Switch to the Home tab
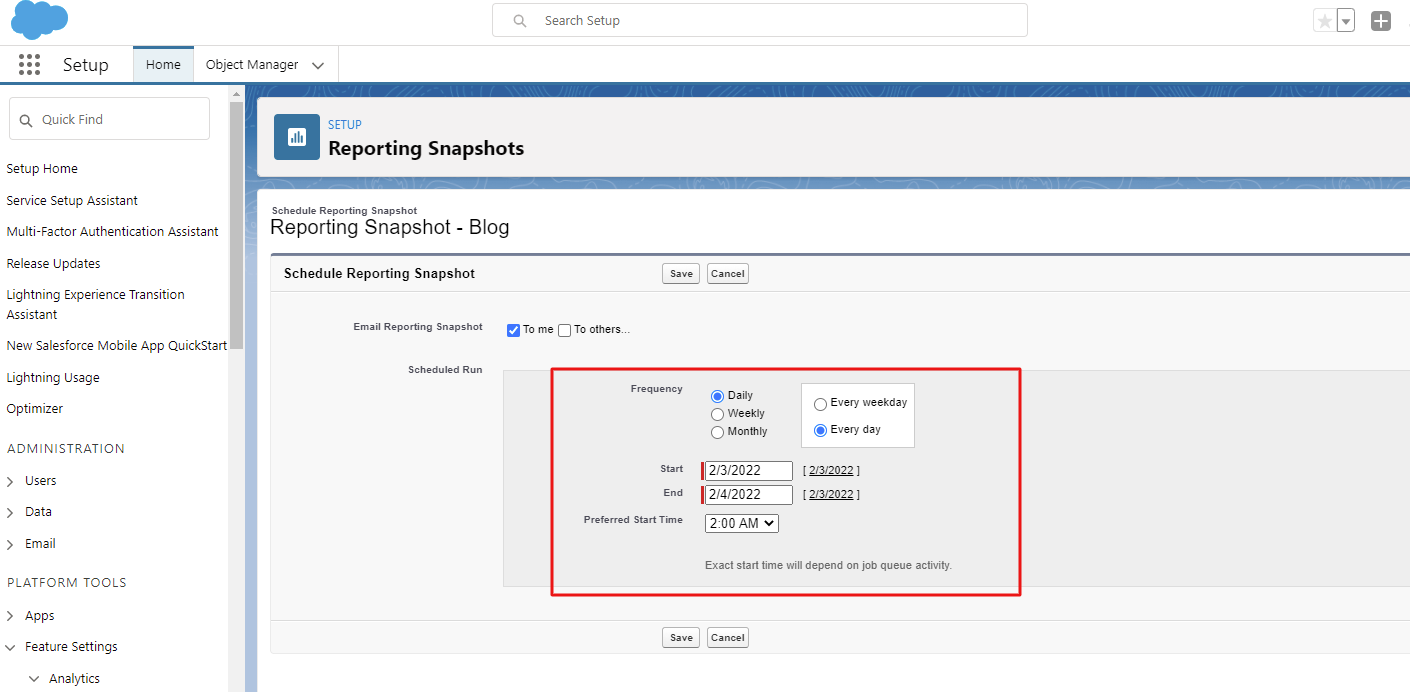Image resolution: width=1410 pixels, height=692 pixels. coord(163,65)
